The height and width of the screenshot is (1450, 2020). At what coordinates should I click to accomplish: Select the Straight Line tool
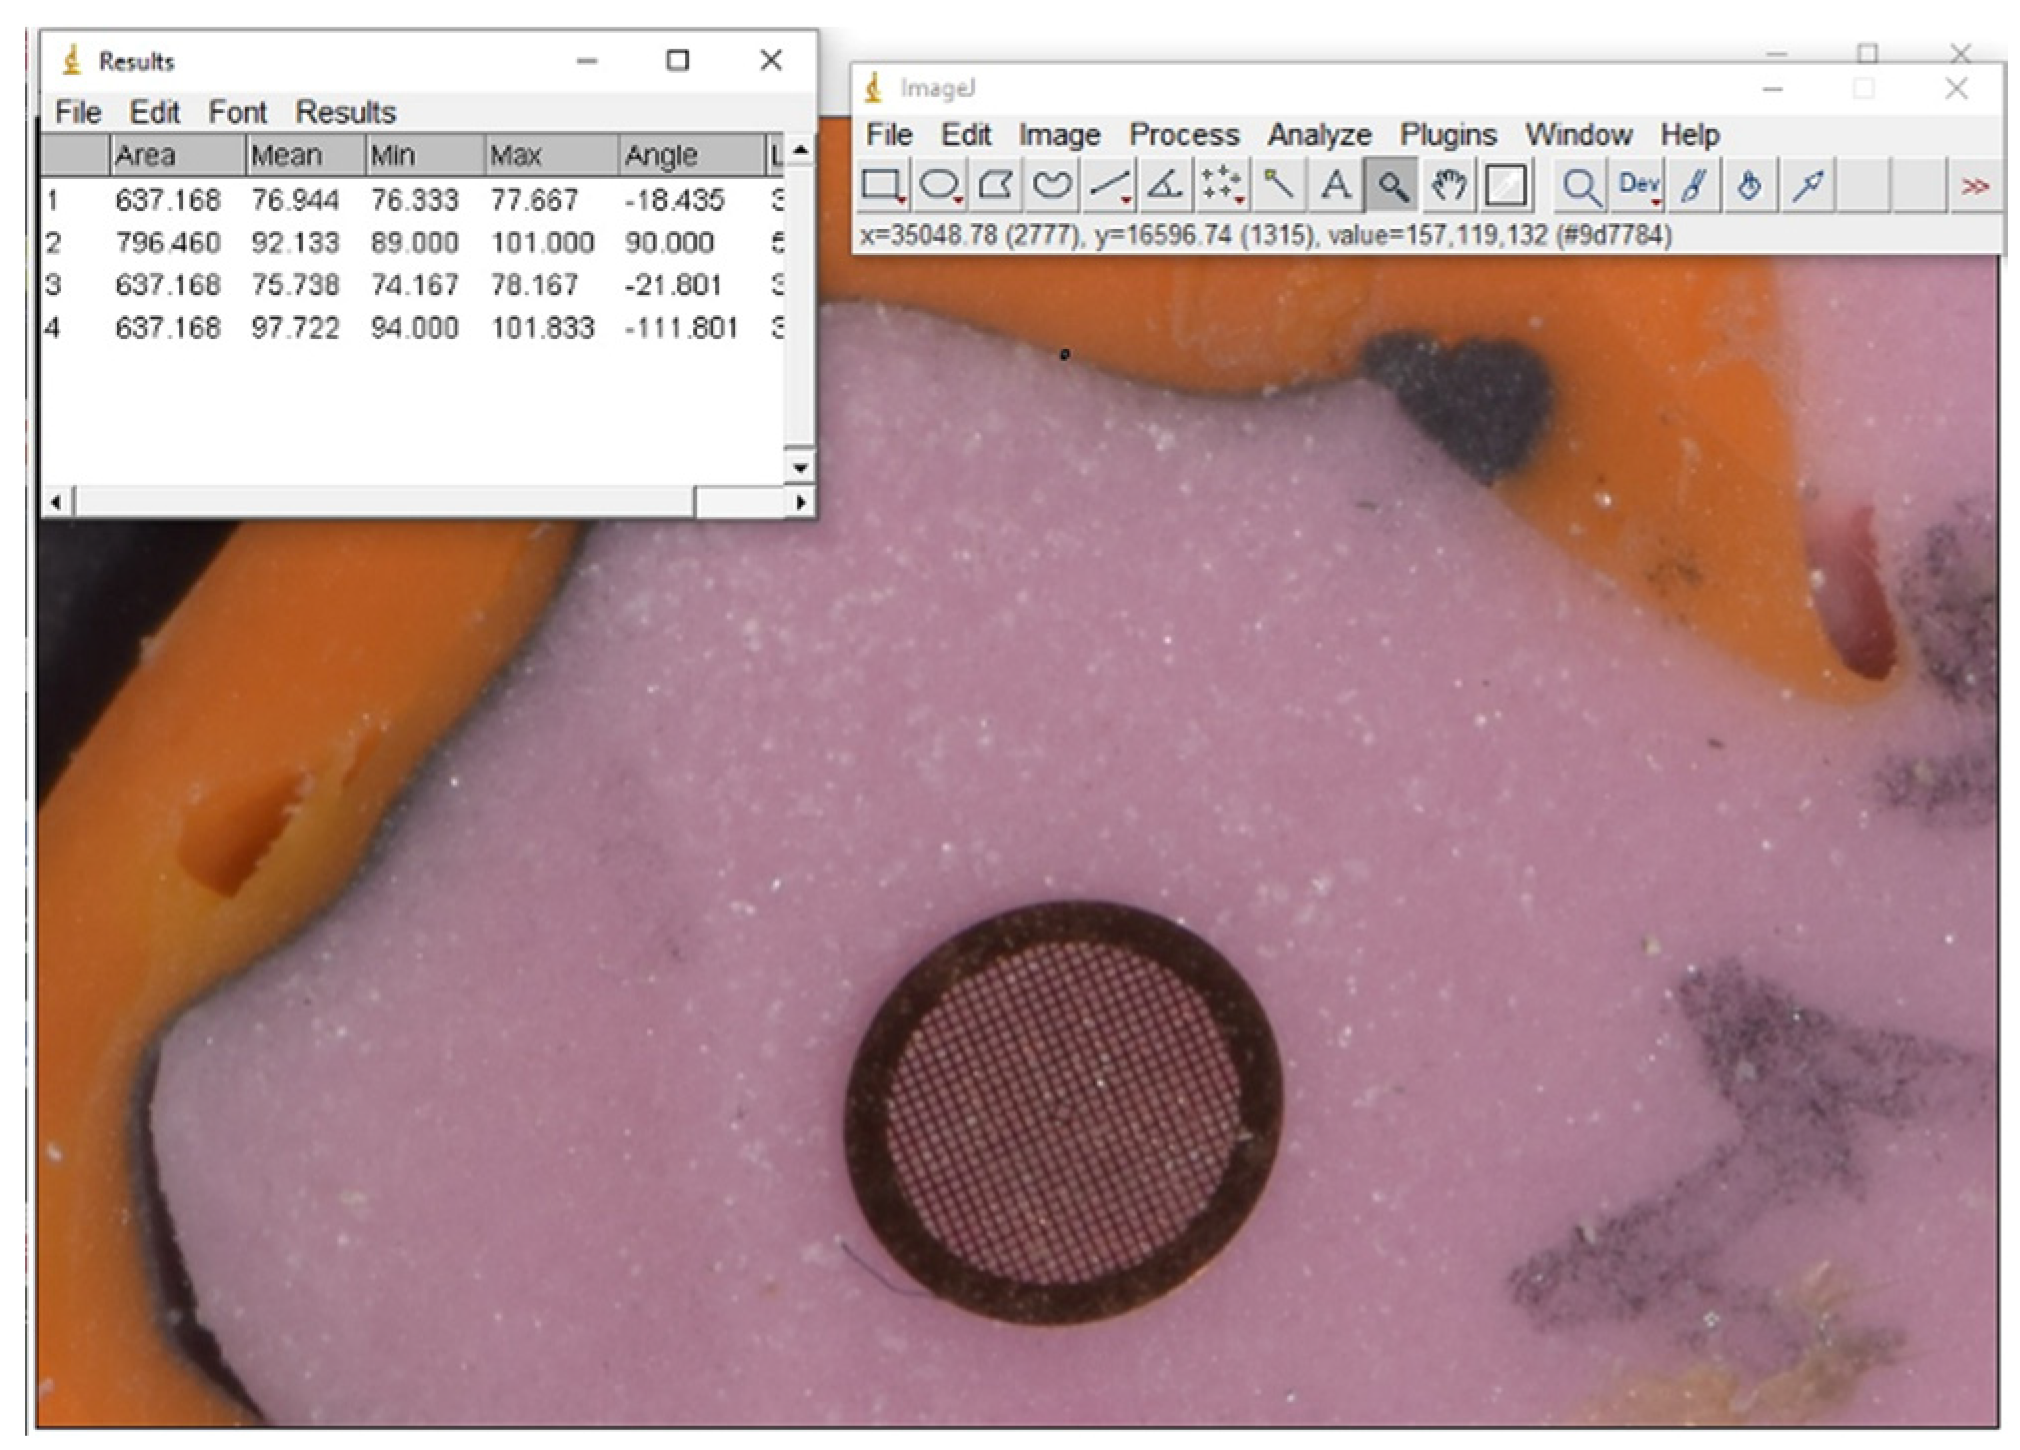pyautogui.click(x=1109, y=186)
